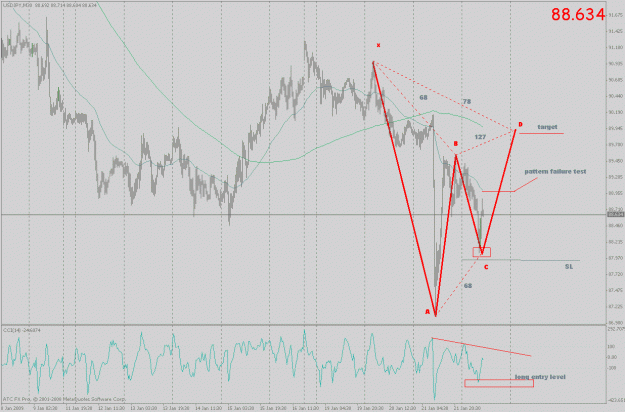Select the "pattern failure test" label
Screen dimensions: 625x412
pyautogui.click(x=555, y=171)
